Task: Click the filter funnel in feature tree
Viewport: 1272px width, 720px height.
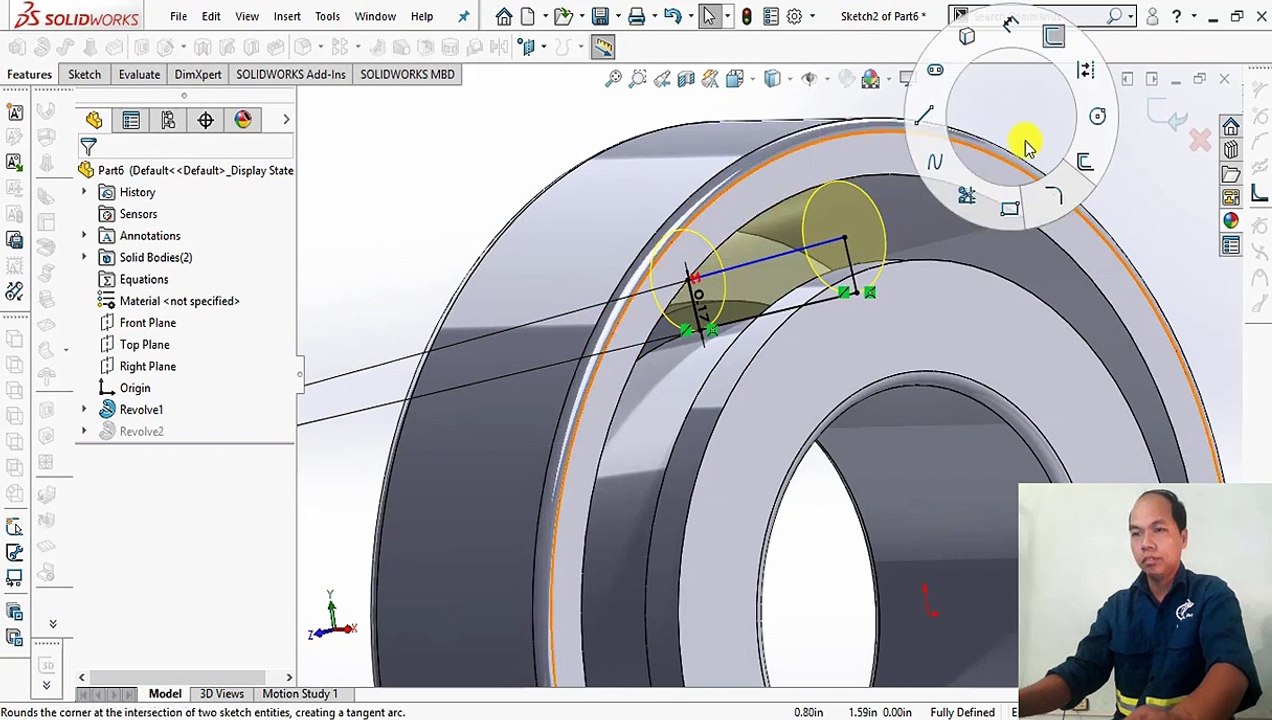Action: coord(88,147)
